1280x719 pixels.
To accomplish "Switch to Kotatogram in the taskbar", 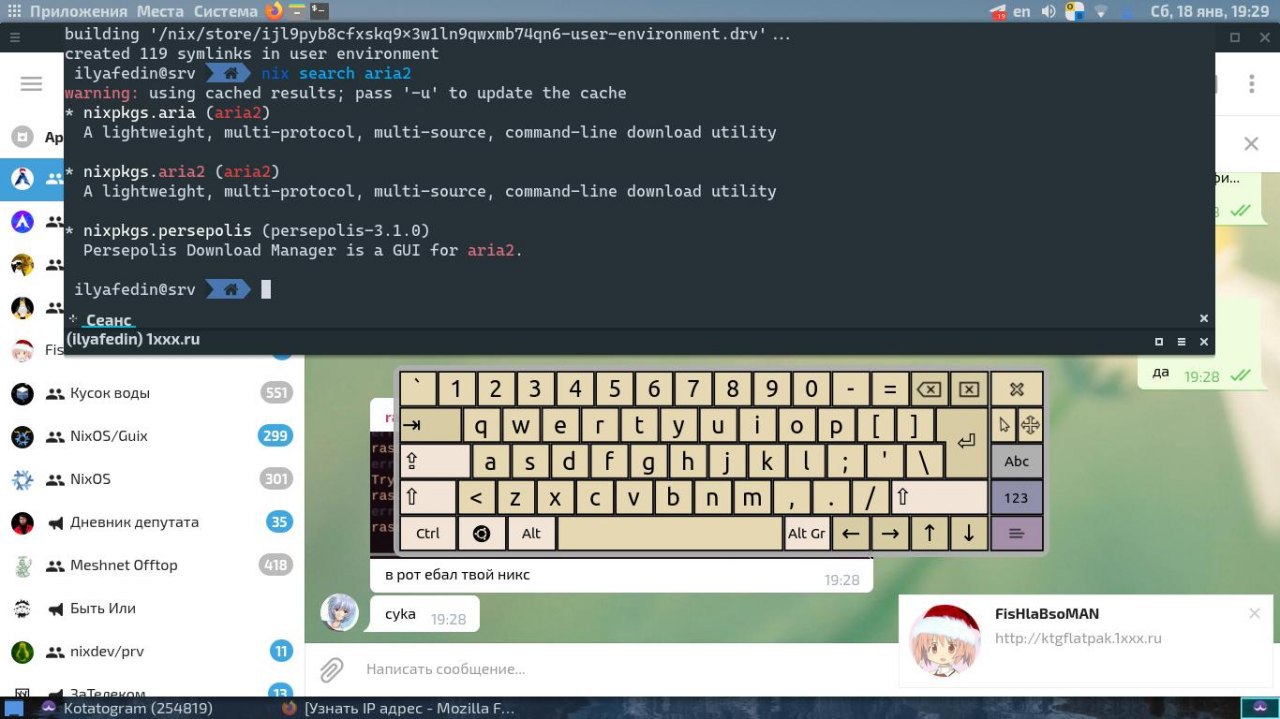I will tap(125, 708).
